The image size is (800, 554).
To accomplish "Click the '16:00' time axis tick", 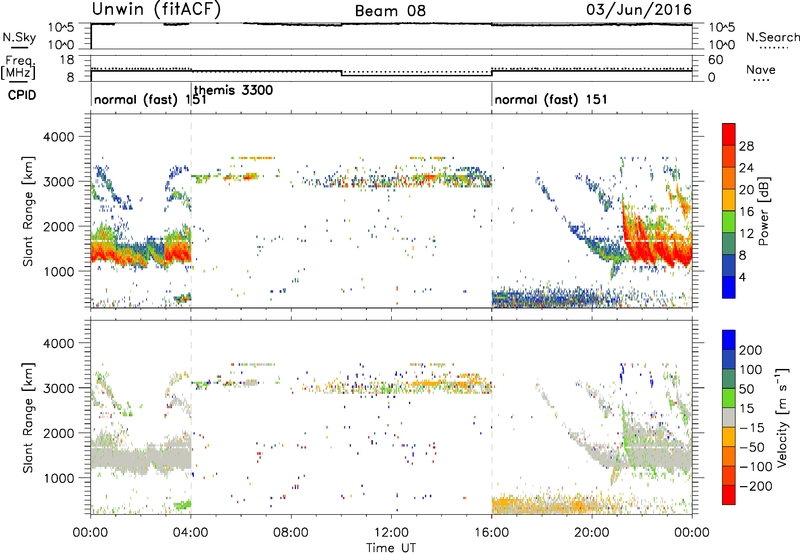I will coord(491,533).
